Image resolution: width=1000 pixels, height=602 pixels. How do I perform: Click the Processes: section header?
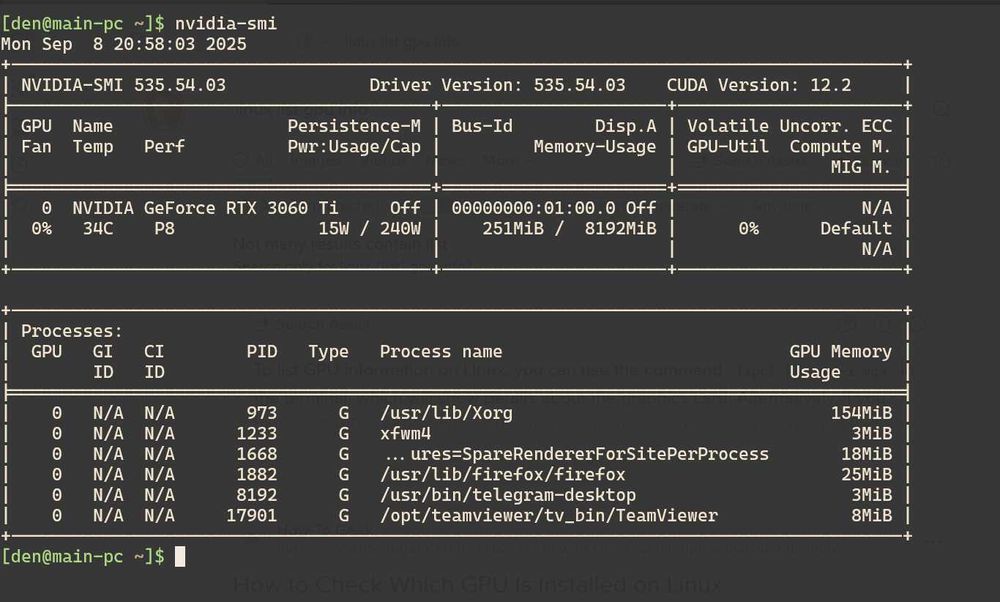pyautogui.click(x=72, y=331)
